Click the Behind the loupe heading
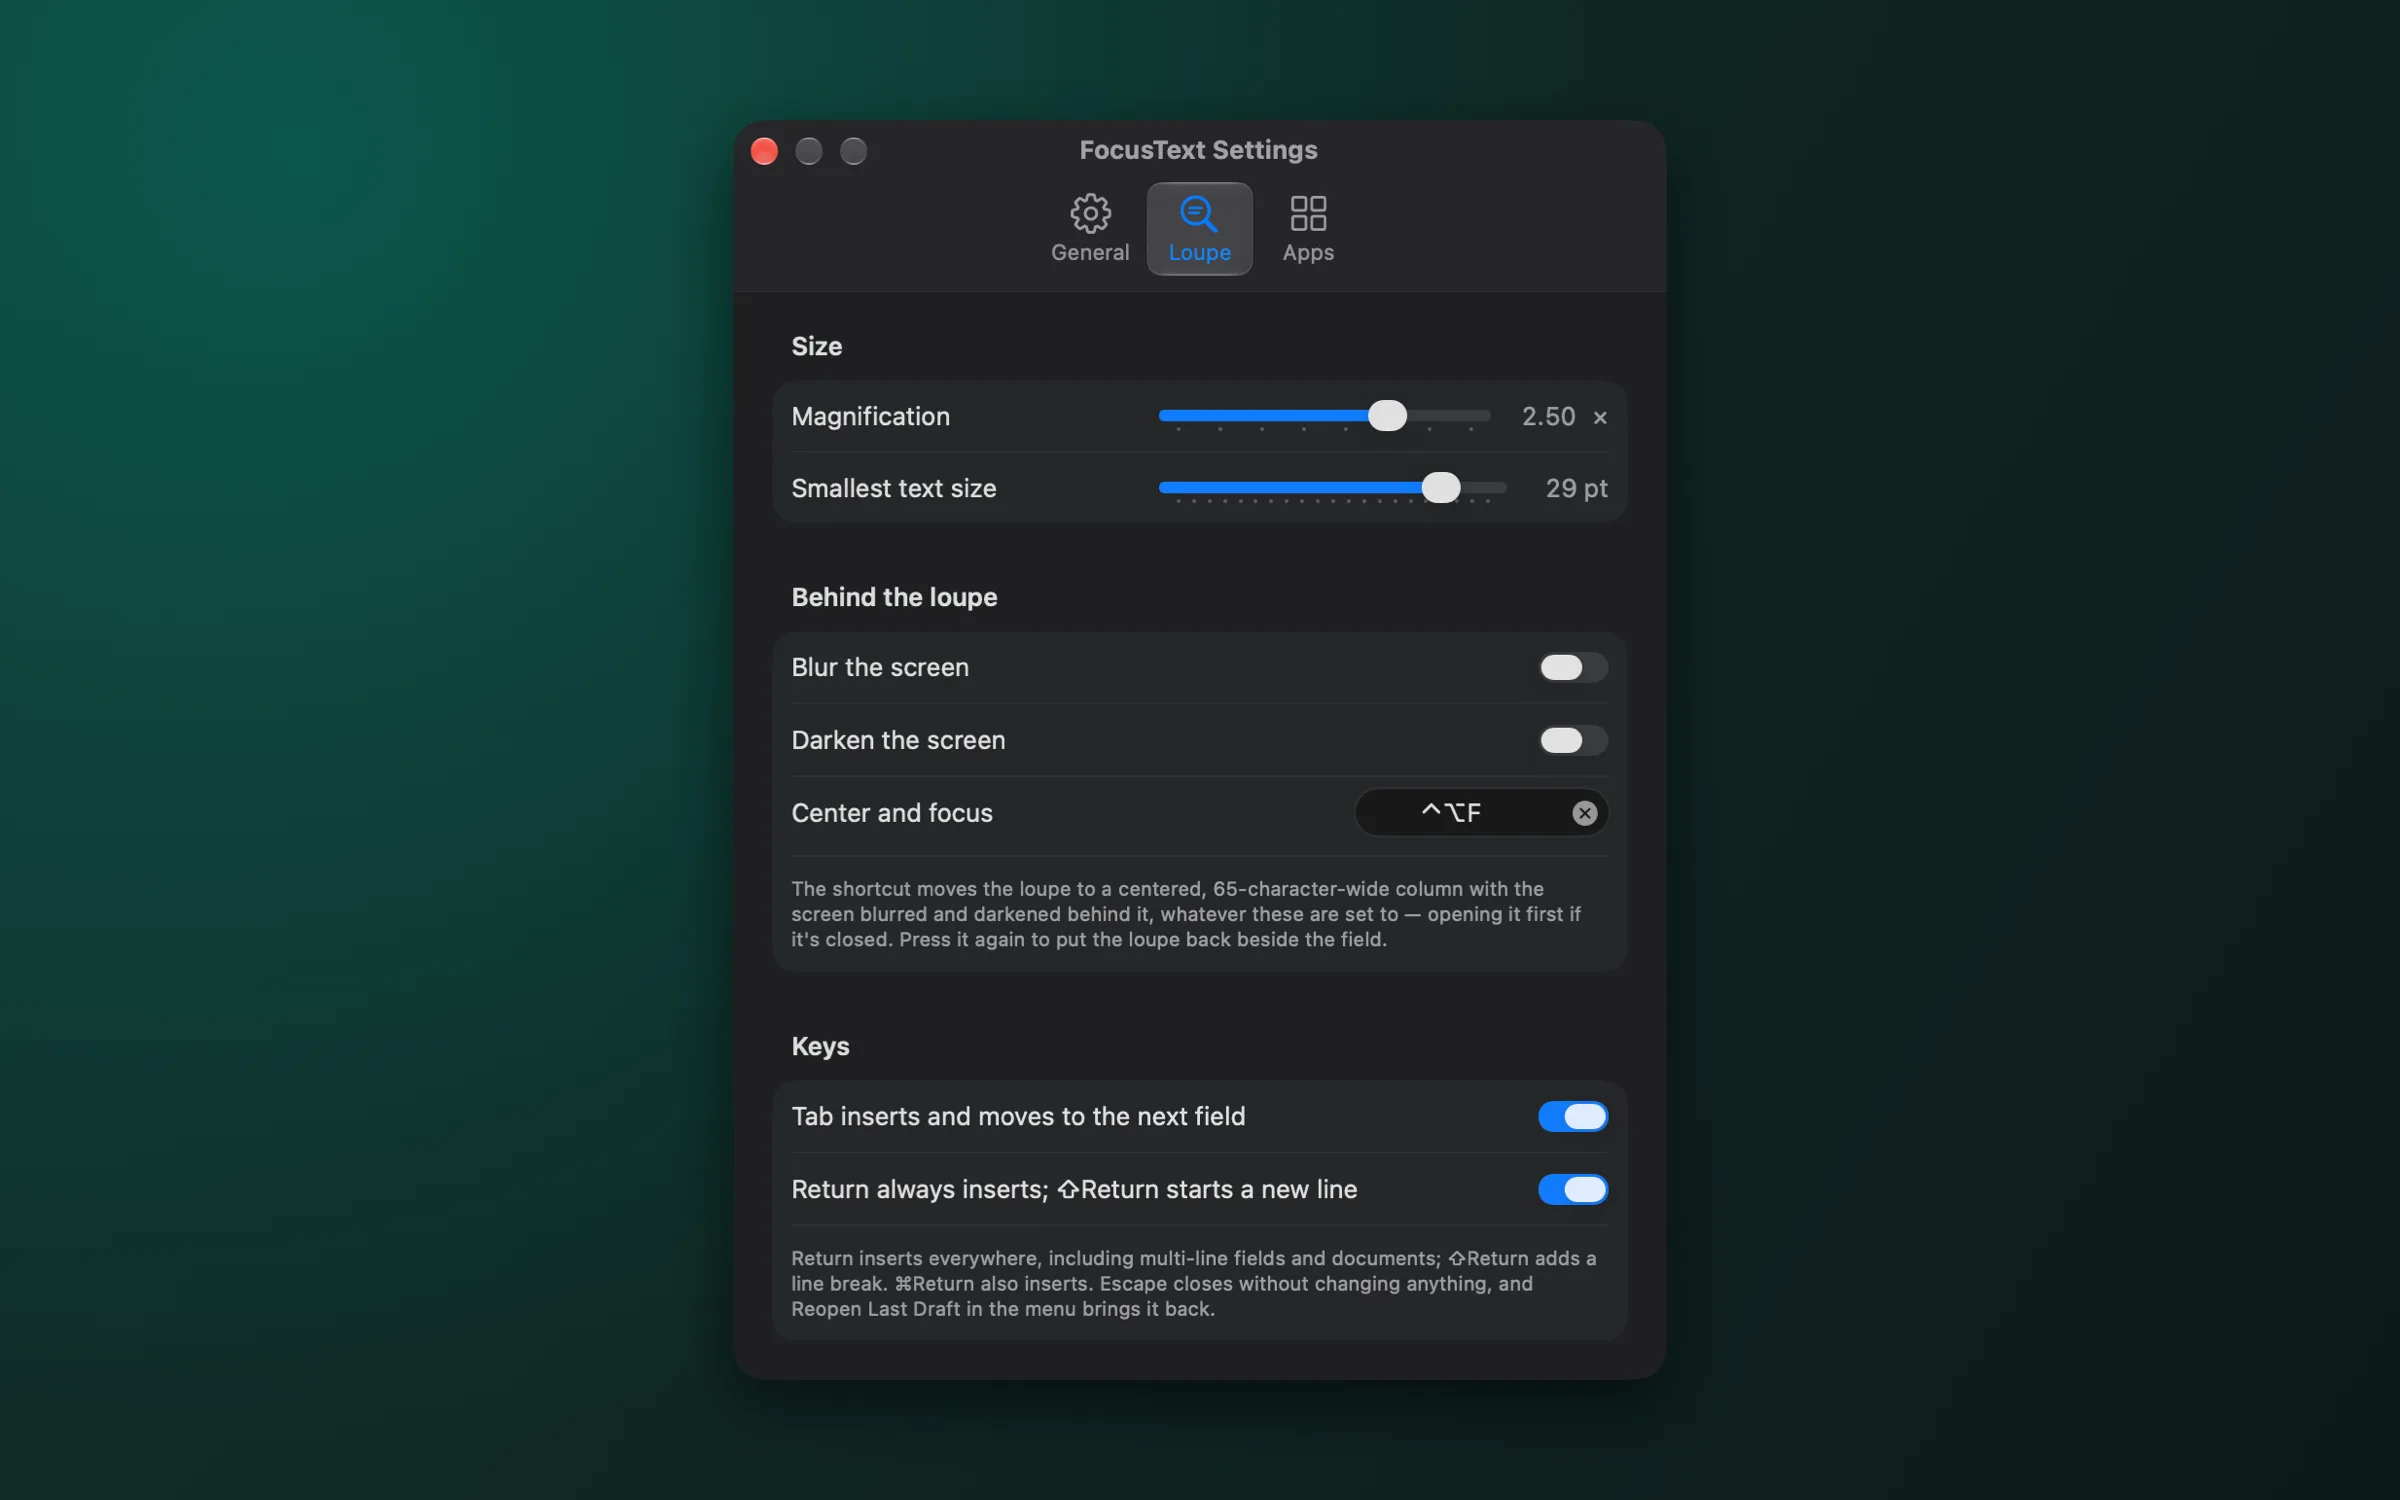This screenshot has width=2400, height=1500. 894,597
